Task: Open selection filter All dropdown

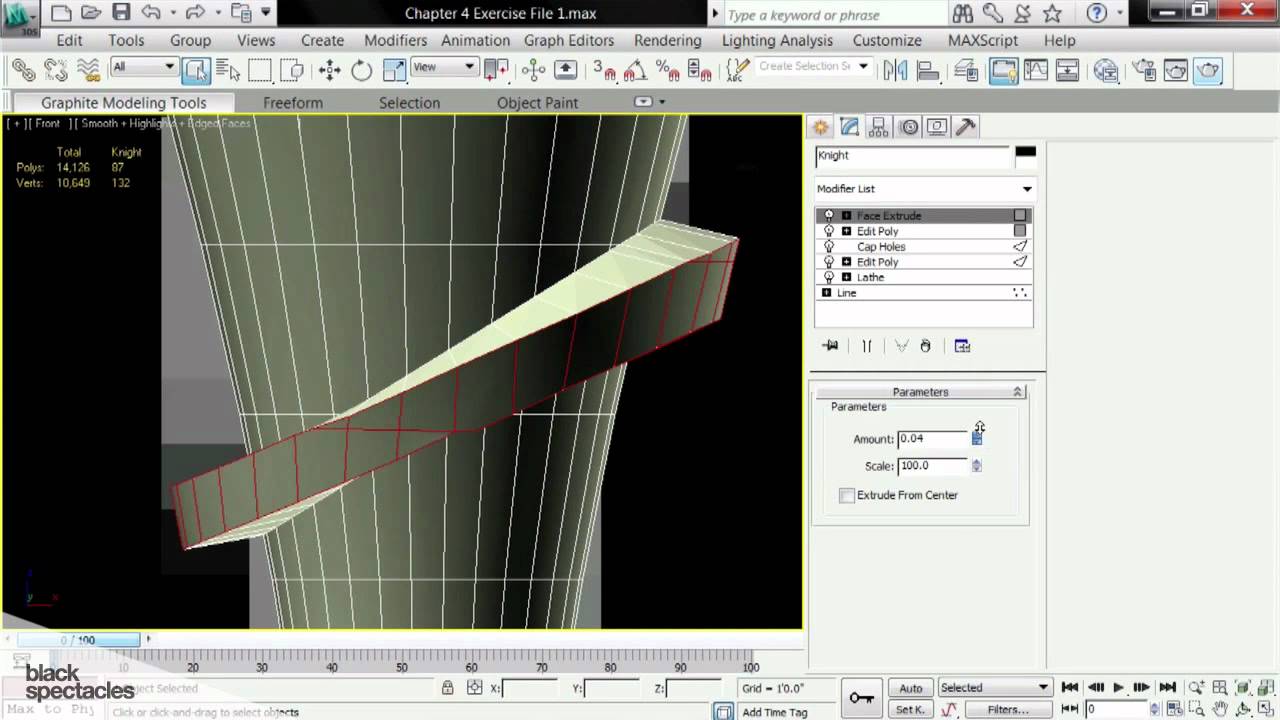Action: 144,67
